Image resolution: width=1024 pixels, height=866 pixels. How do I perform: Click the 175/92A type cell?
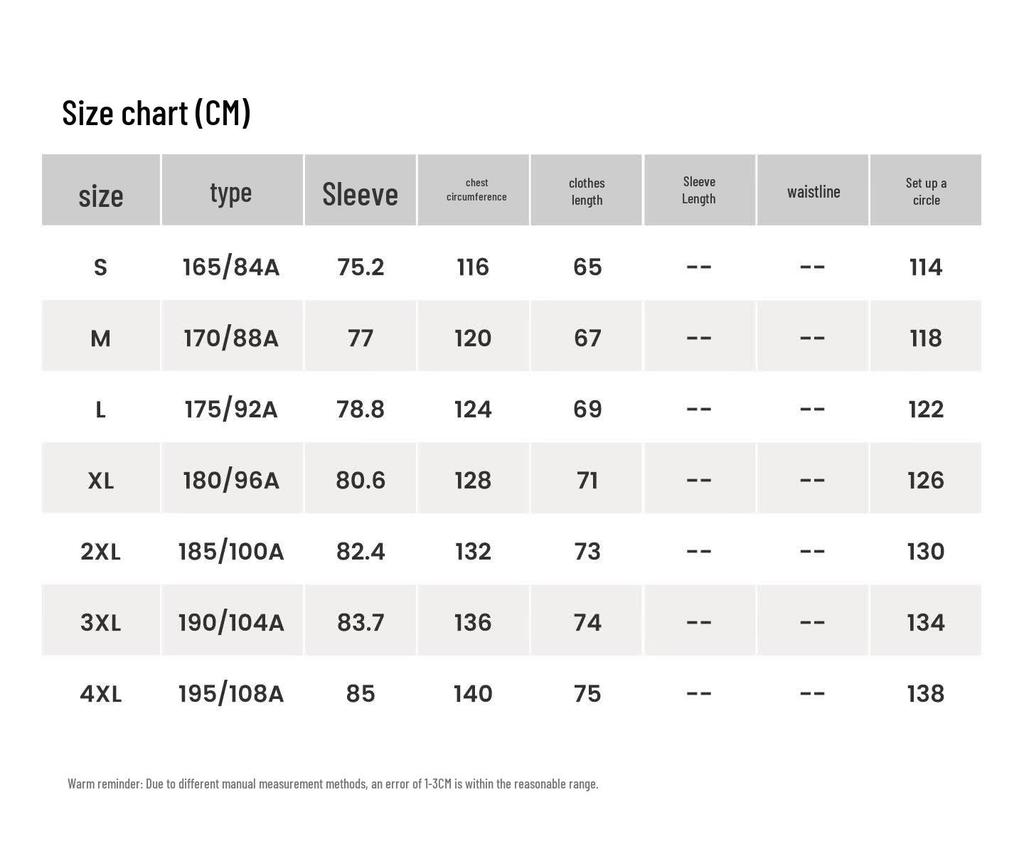coord(231,409)
